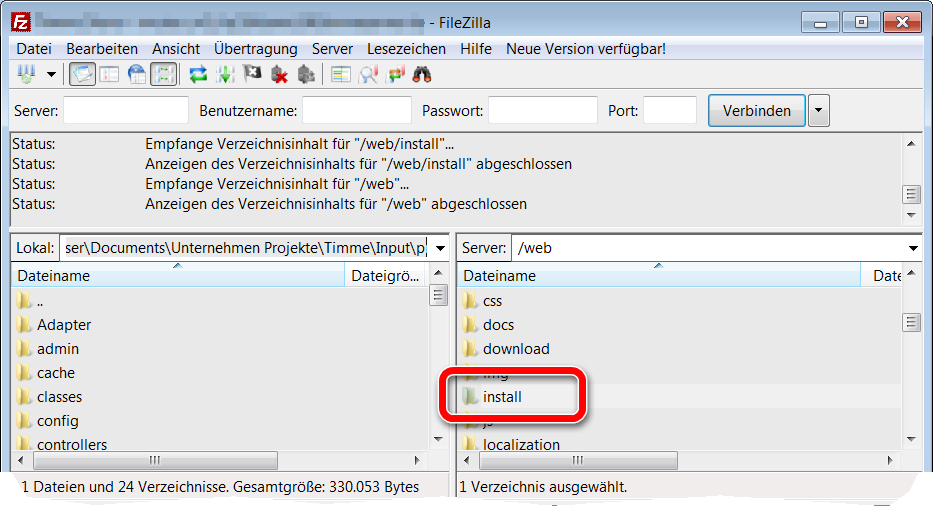Select the remote docs folder
This screenshot has height=509, width=933.
click(x=498, y=325)
